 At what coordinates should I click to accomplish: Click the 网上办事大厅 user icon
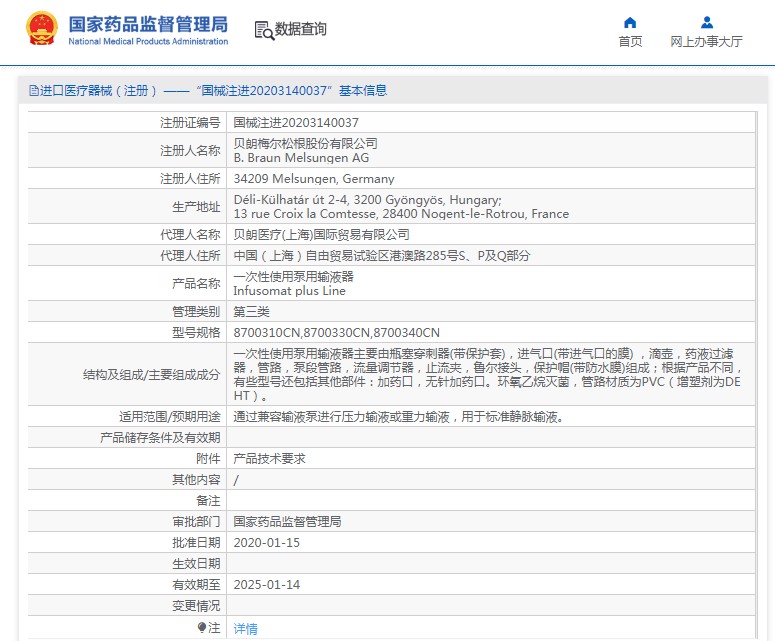(x=707, y=22)
